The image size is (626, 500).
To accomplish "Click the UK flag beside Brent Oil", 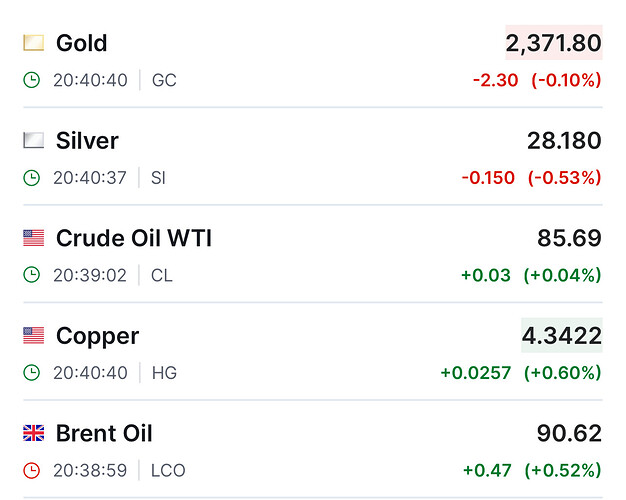I will click(x=34, y=433).
